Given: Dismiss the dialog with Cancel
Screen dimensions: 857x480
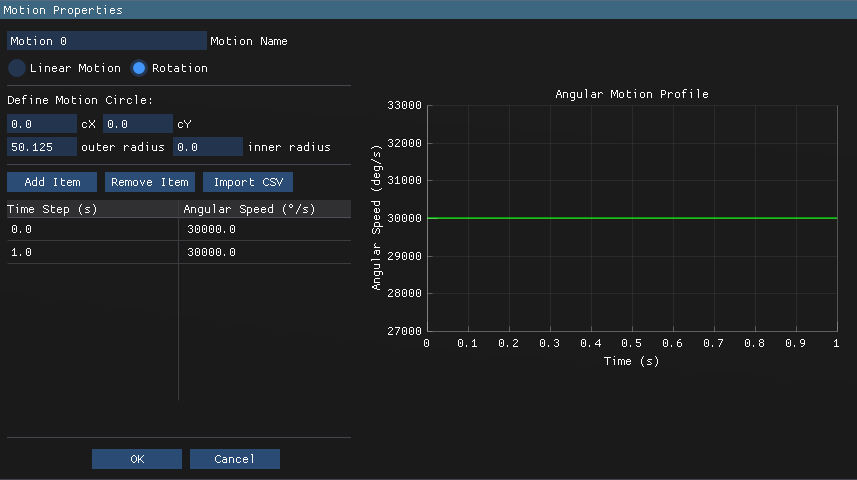Looking at the screenshot, I should (235, 459).
